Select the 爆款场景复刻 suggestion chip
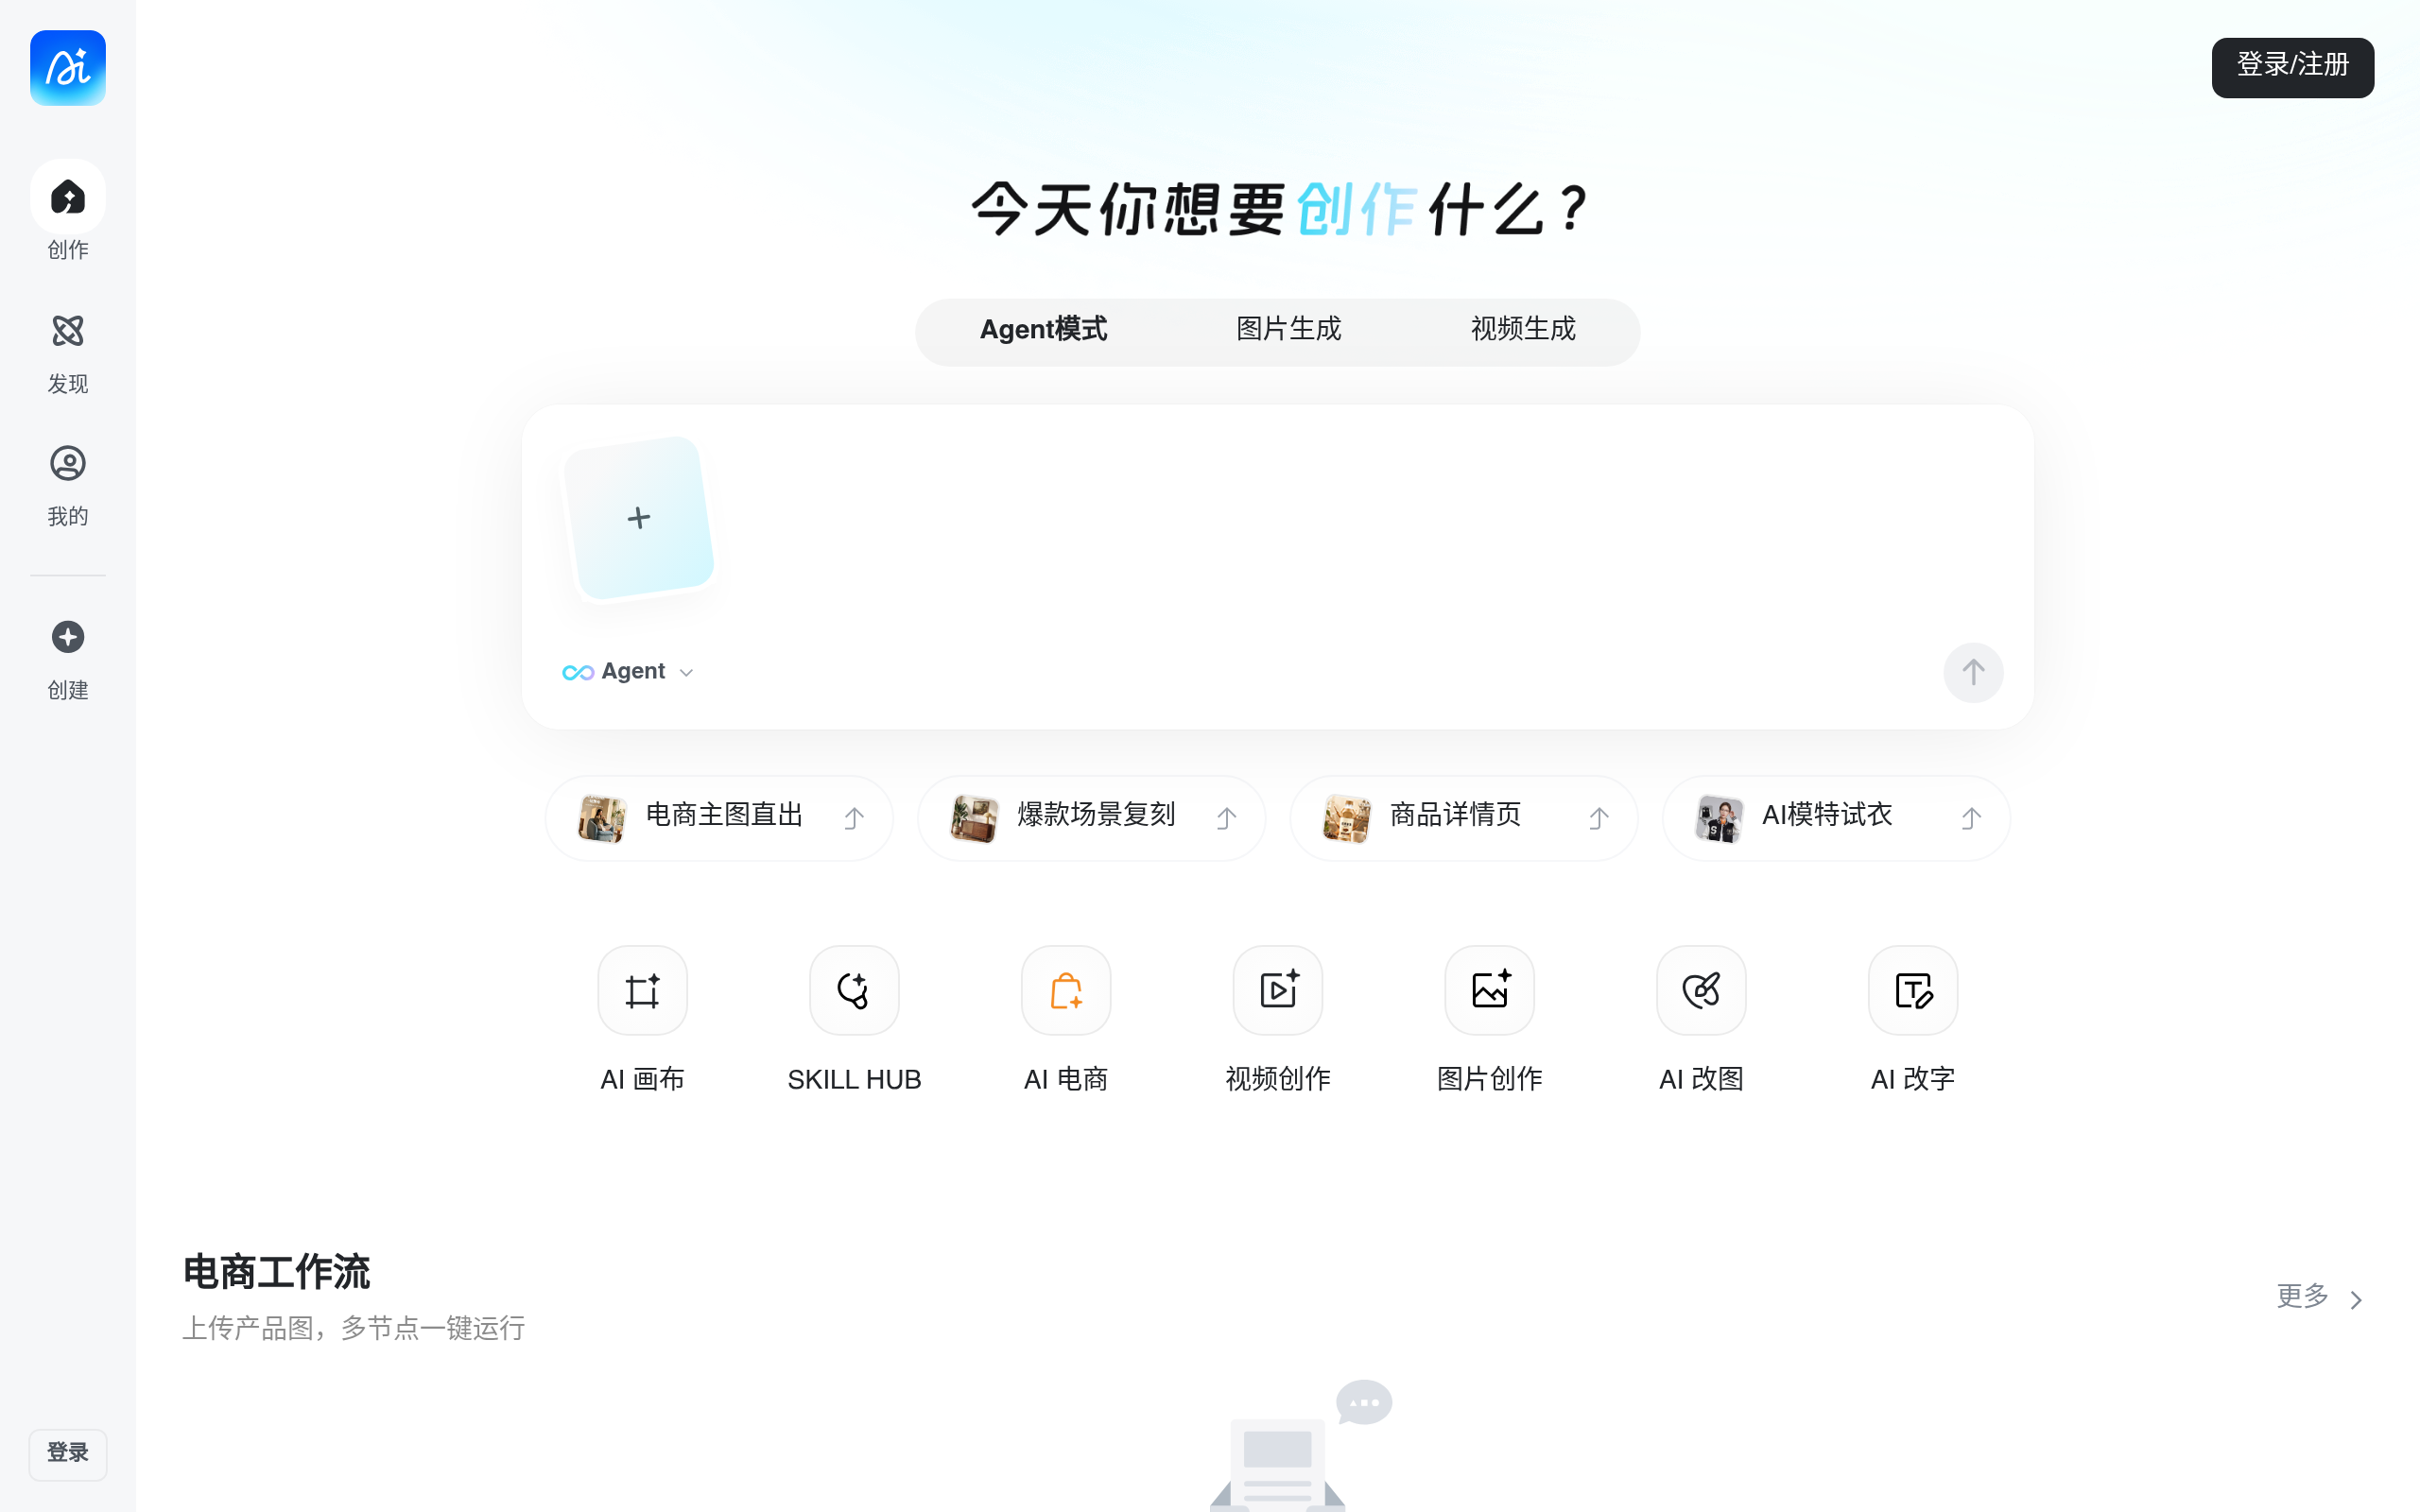Viewport: 2420px width, 1512px height. coord(1091,817)
